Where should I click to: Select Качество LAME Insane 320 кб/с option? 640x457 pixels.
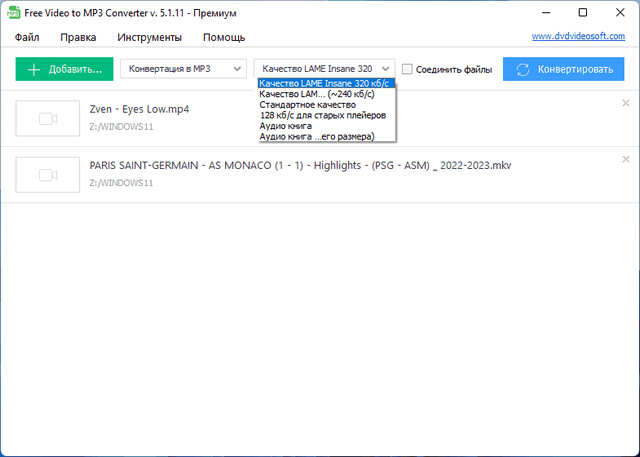coord(325,84)
